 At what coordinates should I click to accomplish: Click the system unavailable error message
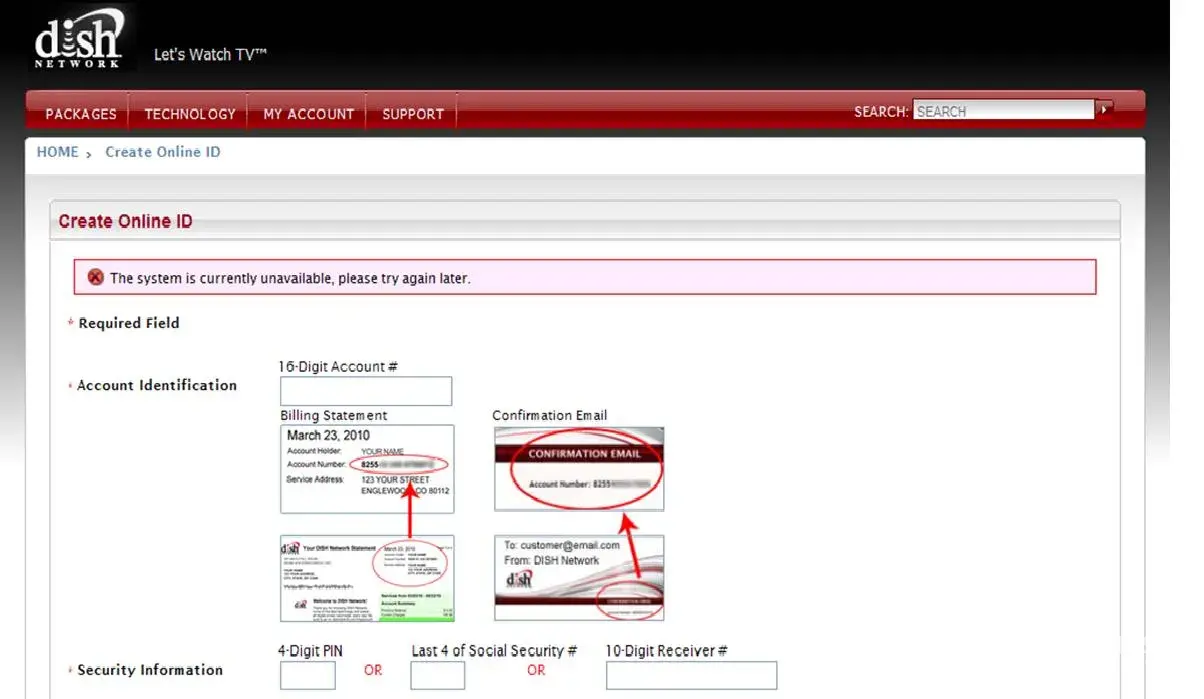[290, 278]
